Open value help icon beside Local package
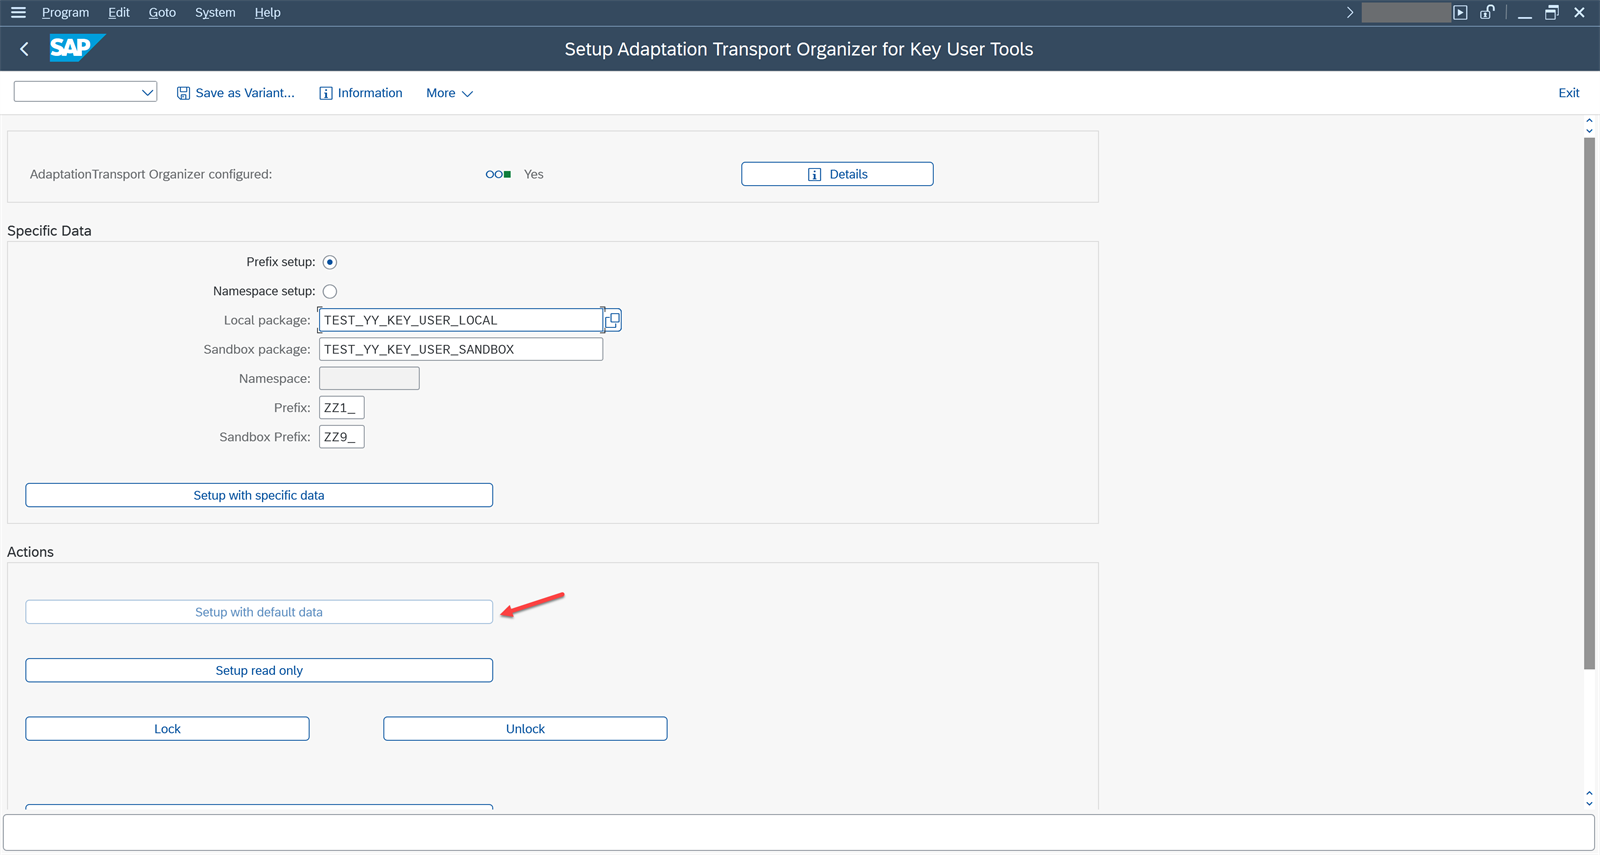 pyautogui.click(x=613, y=320)
